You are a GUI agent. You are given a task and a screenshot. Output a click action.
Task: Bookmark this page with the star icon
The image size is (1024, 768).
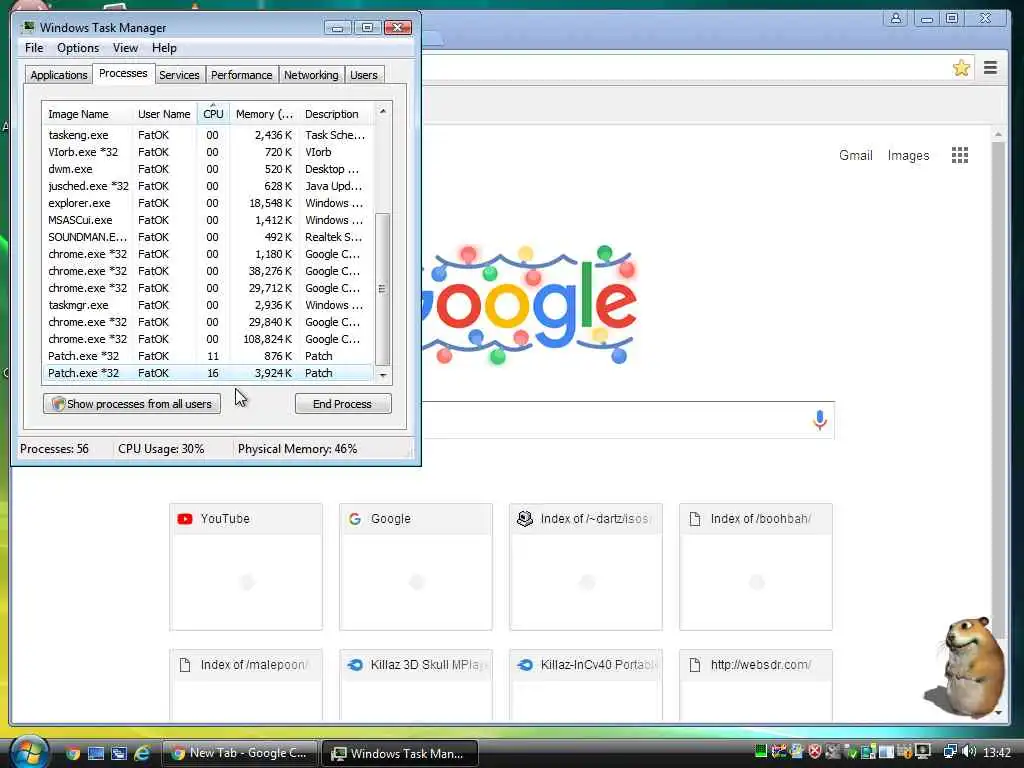tap(961, 68)
